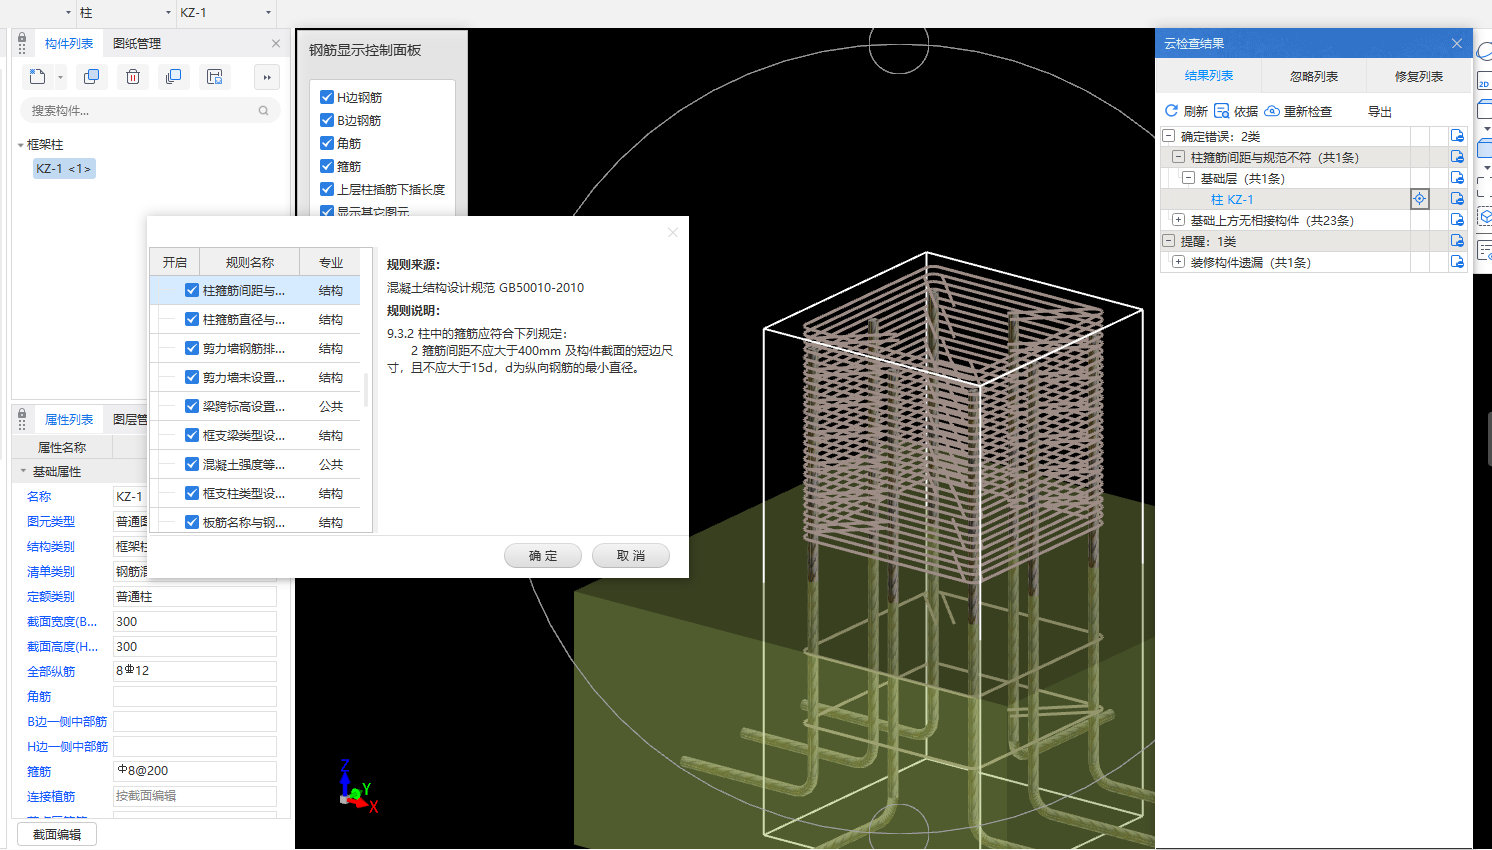The height and width of the screenshot is (850, 1492).
Task: Click the 确定 button
Action: [x=543, y=556]
